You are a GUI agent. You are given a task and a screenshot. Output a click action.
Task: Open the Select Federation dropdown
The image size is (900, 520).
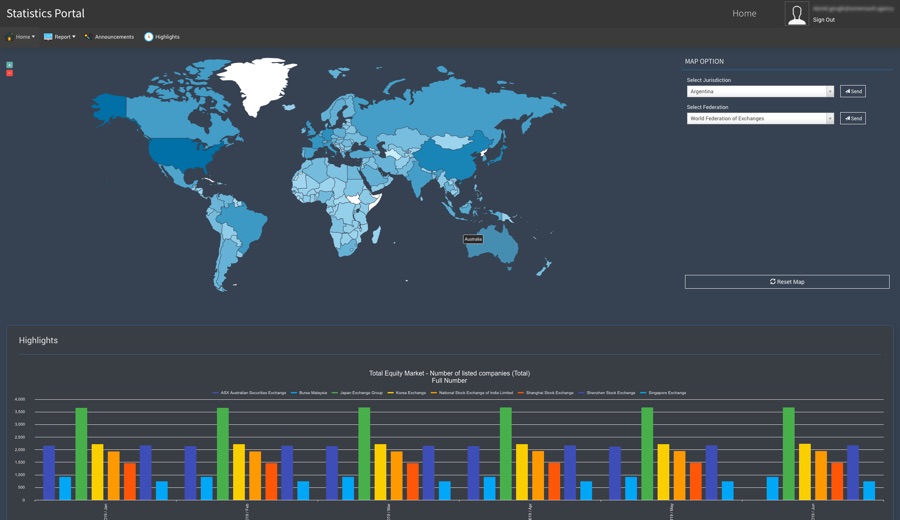click(x=760, y=118)
